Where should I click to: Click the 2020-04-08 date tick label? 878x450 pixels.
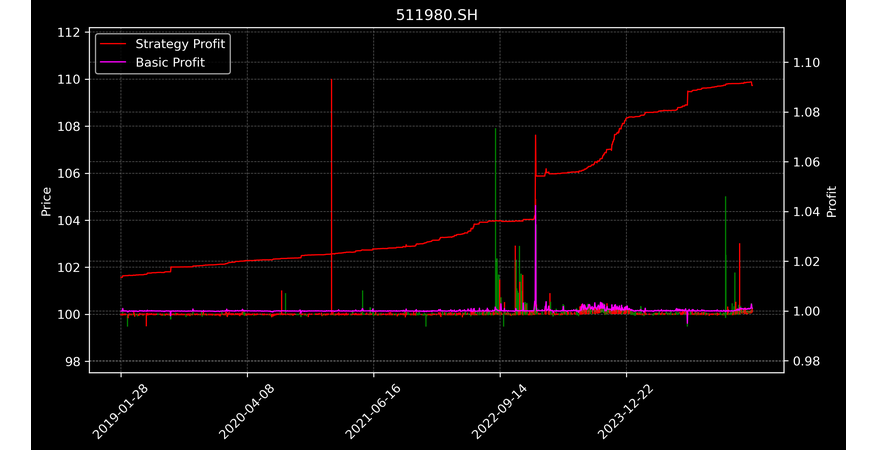[x=247, y=411]
